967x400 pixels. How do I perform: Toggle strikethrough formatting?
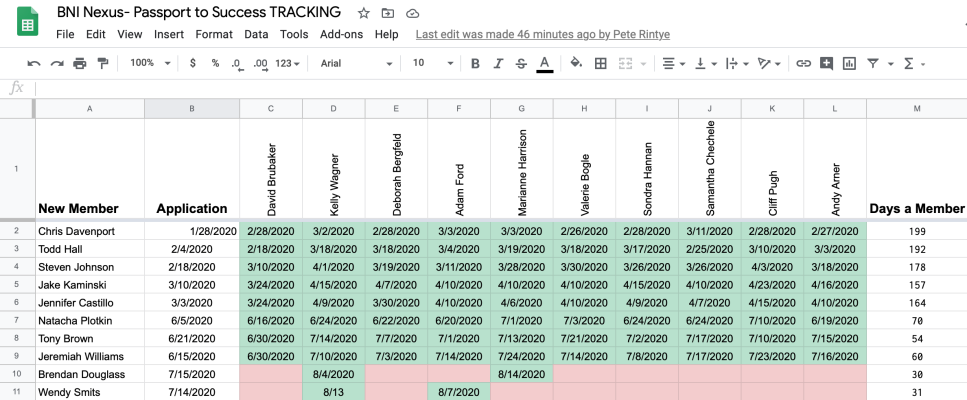(521, 63)
